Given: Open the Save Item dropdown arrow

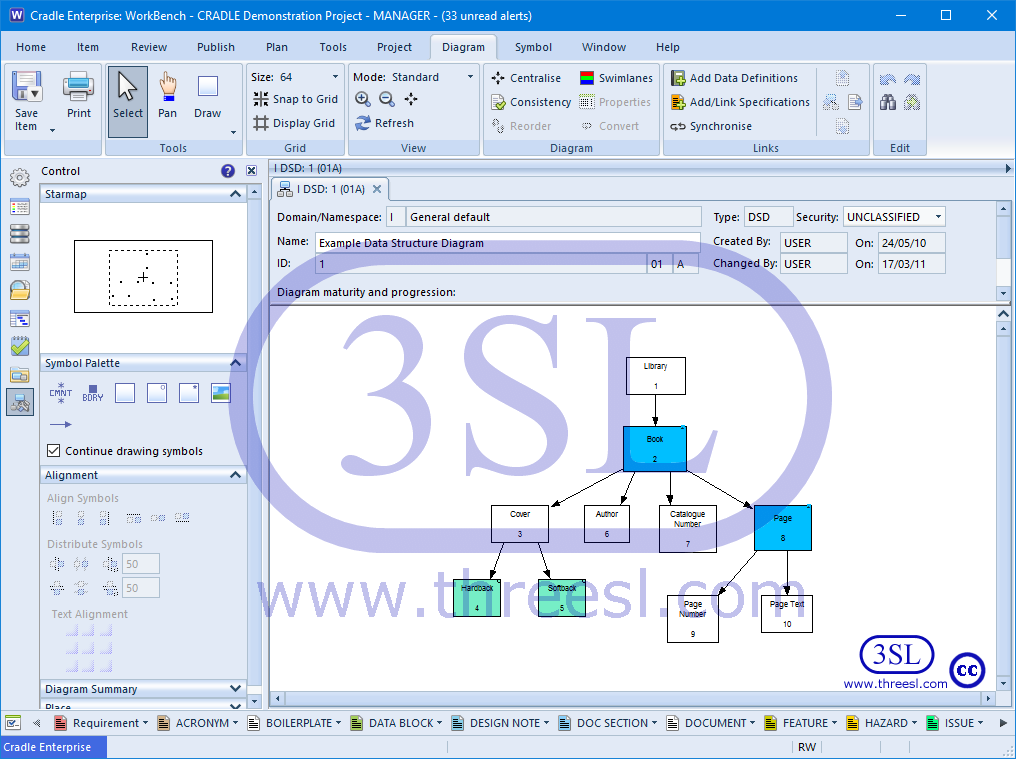Looking at the screenshot, I should [52, 130].
